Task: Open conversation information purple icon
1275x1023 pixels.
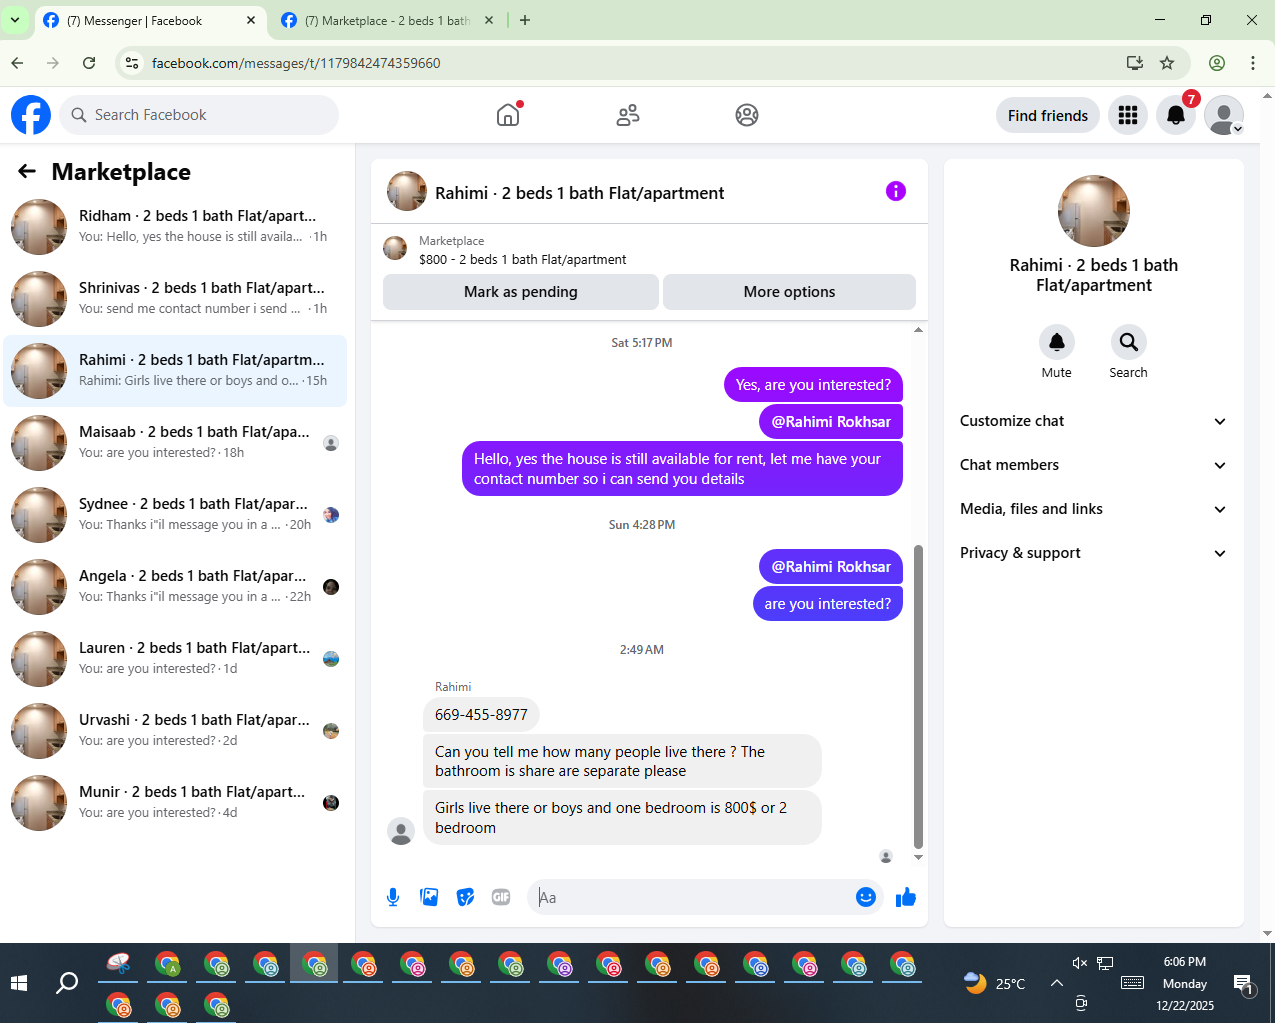Action: pos(896,191)
